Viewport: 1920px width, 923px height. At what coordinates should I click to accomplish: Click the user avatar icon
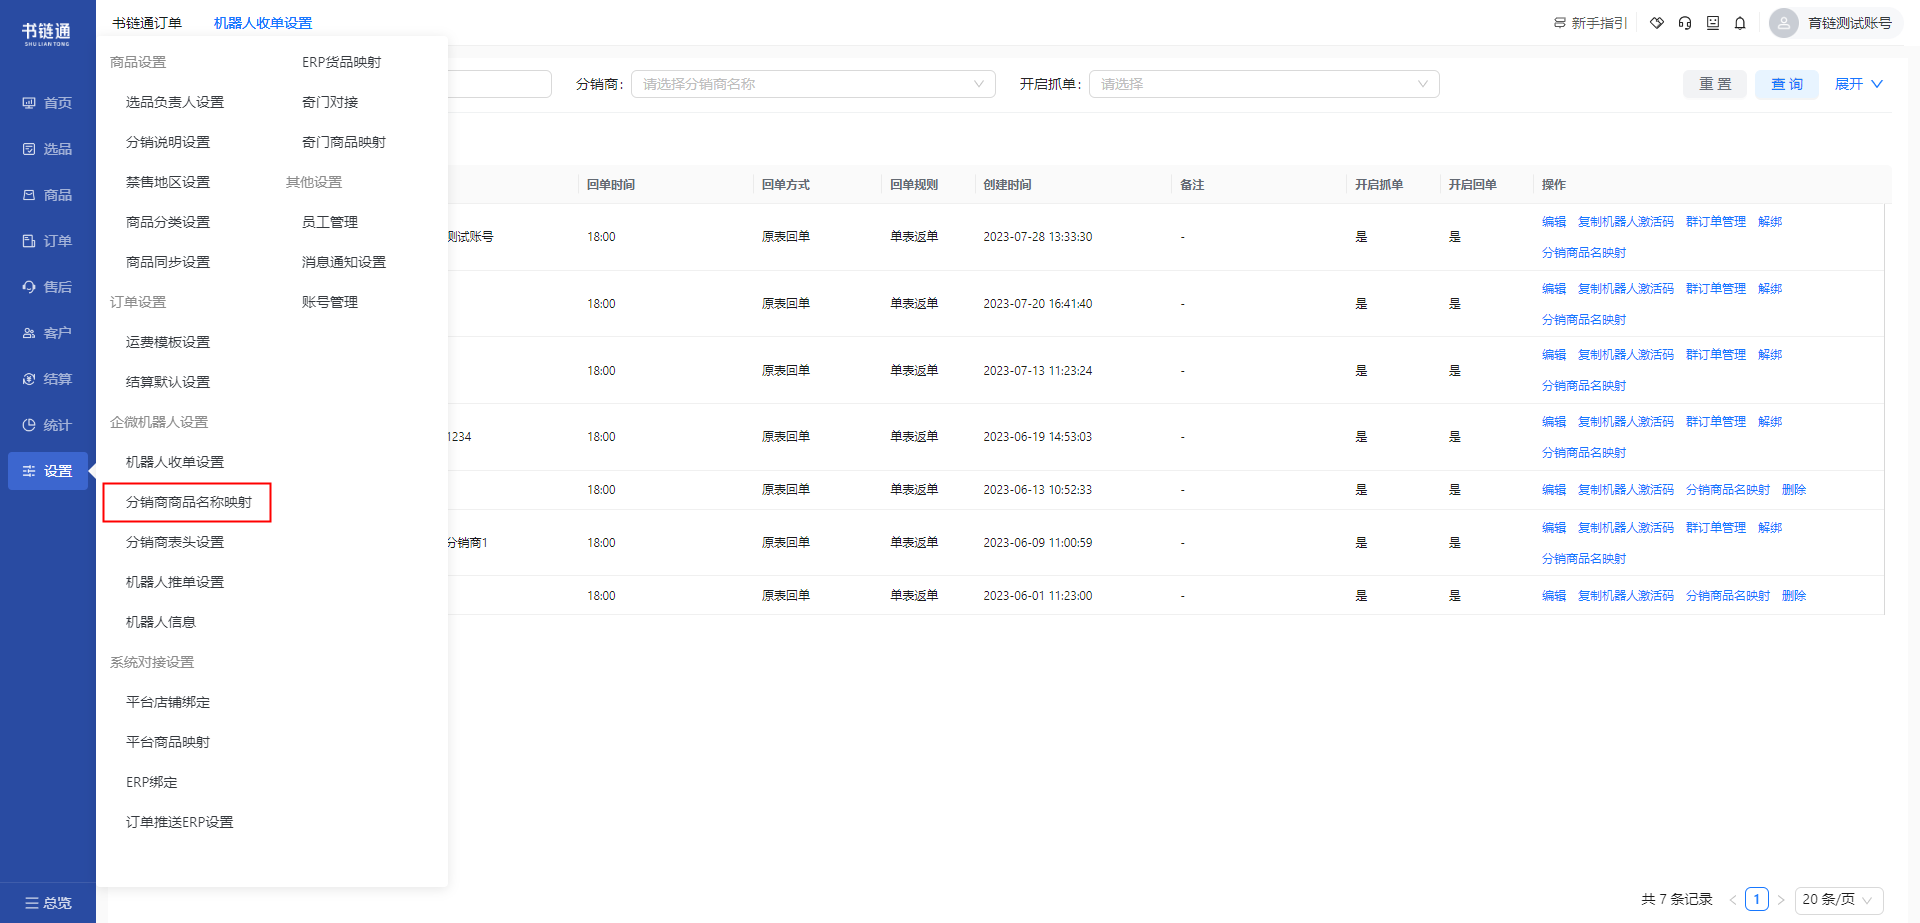tap(1783, 23)
